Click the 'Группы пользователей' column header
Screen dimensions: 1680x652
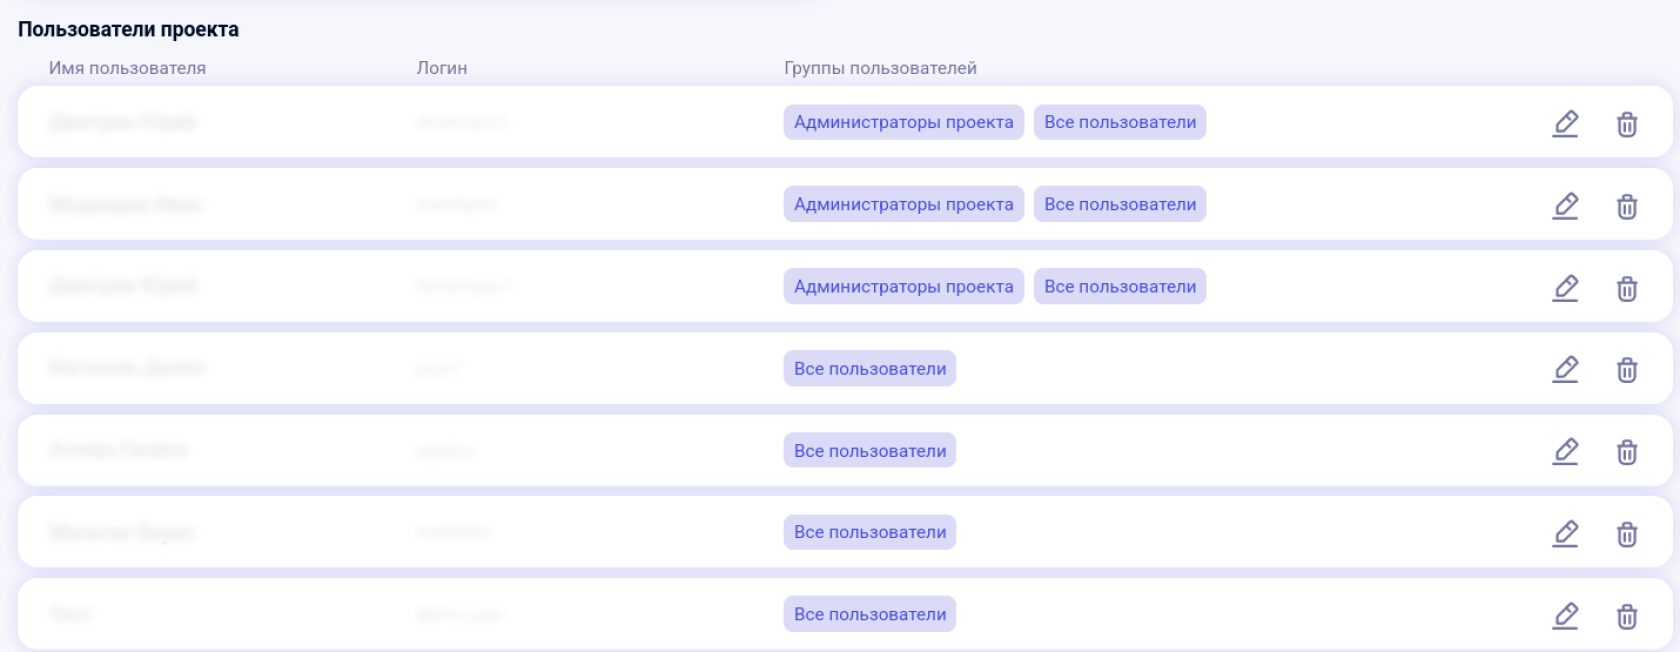pyautogui.click(x=880, y=68)
